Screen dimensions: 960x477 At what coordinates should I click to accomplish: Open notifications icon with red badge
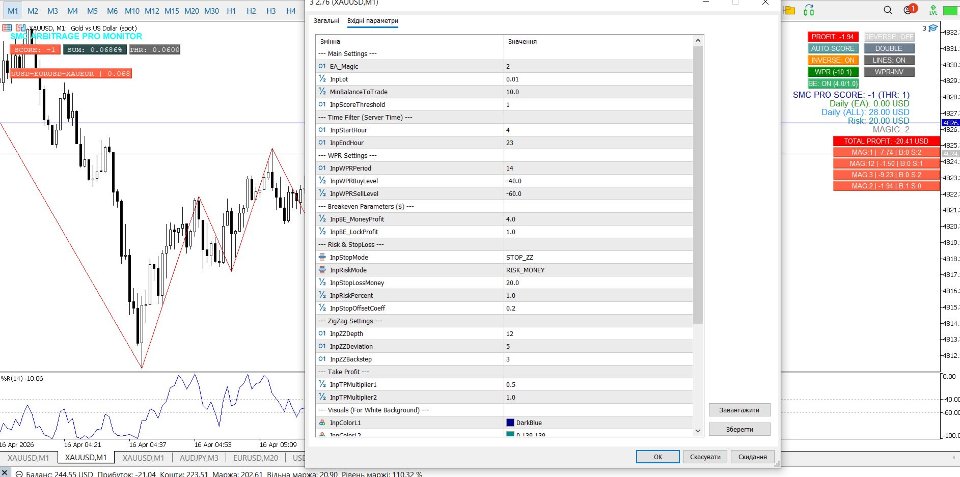coord(910,10)
